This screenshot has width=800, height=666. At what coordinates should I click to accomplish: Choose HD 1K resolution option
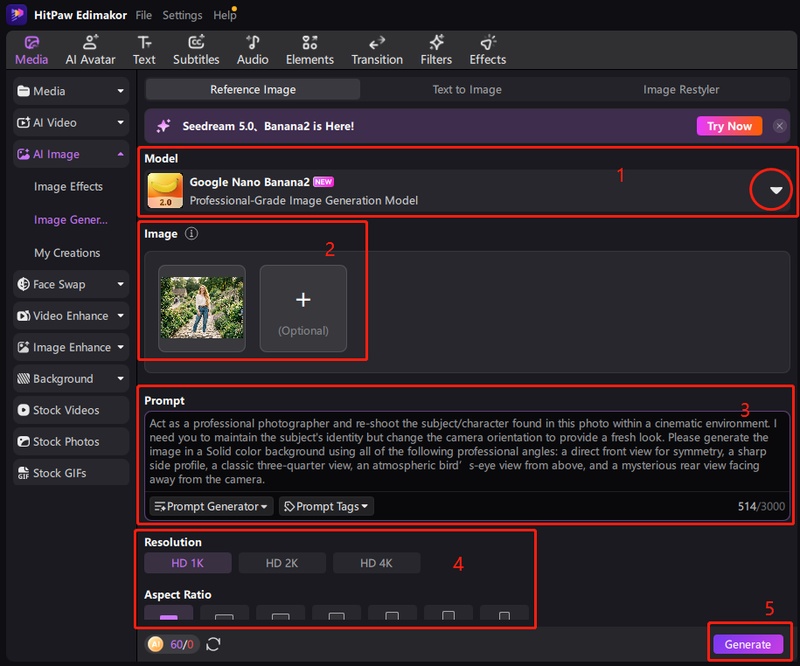(x=187, y=563)
